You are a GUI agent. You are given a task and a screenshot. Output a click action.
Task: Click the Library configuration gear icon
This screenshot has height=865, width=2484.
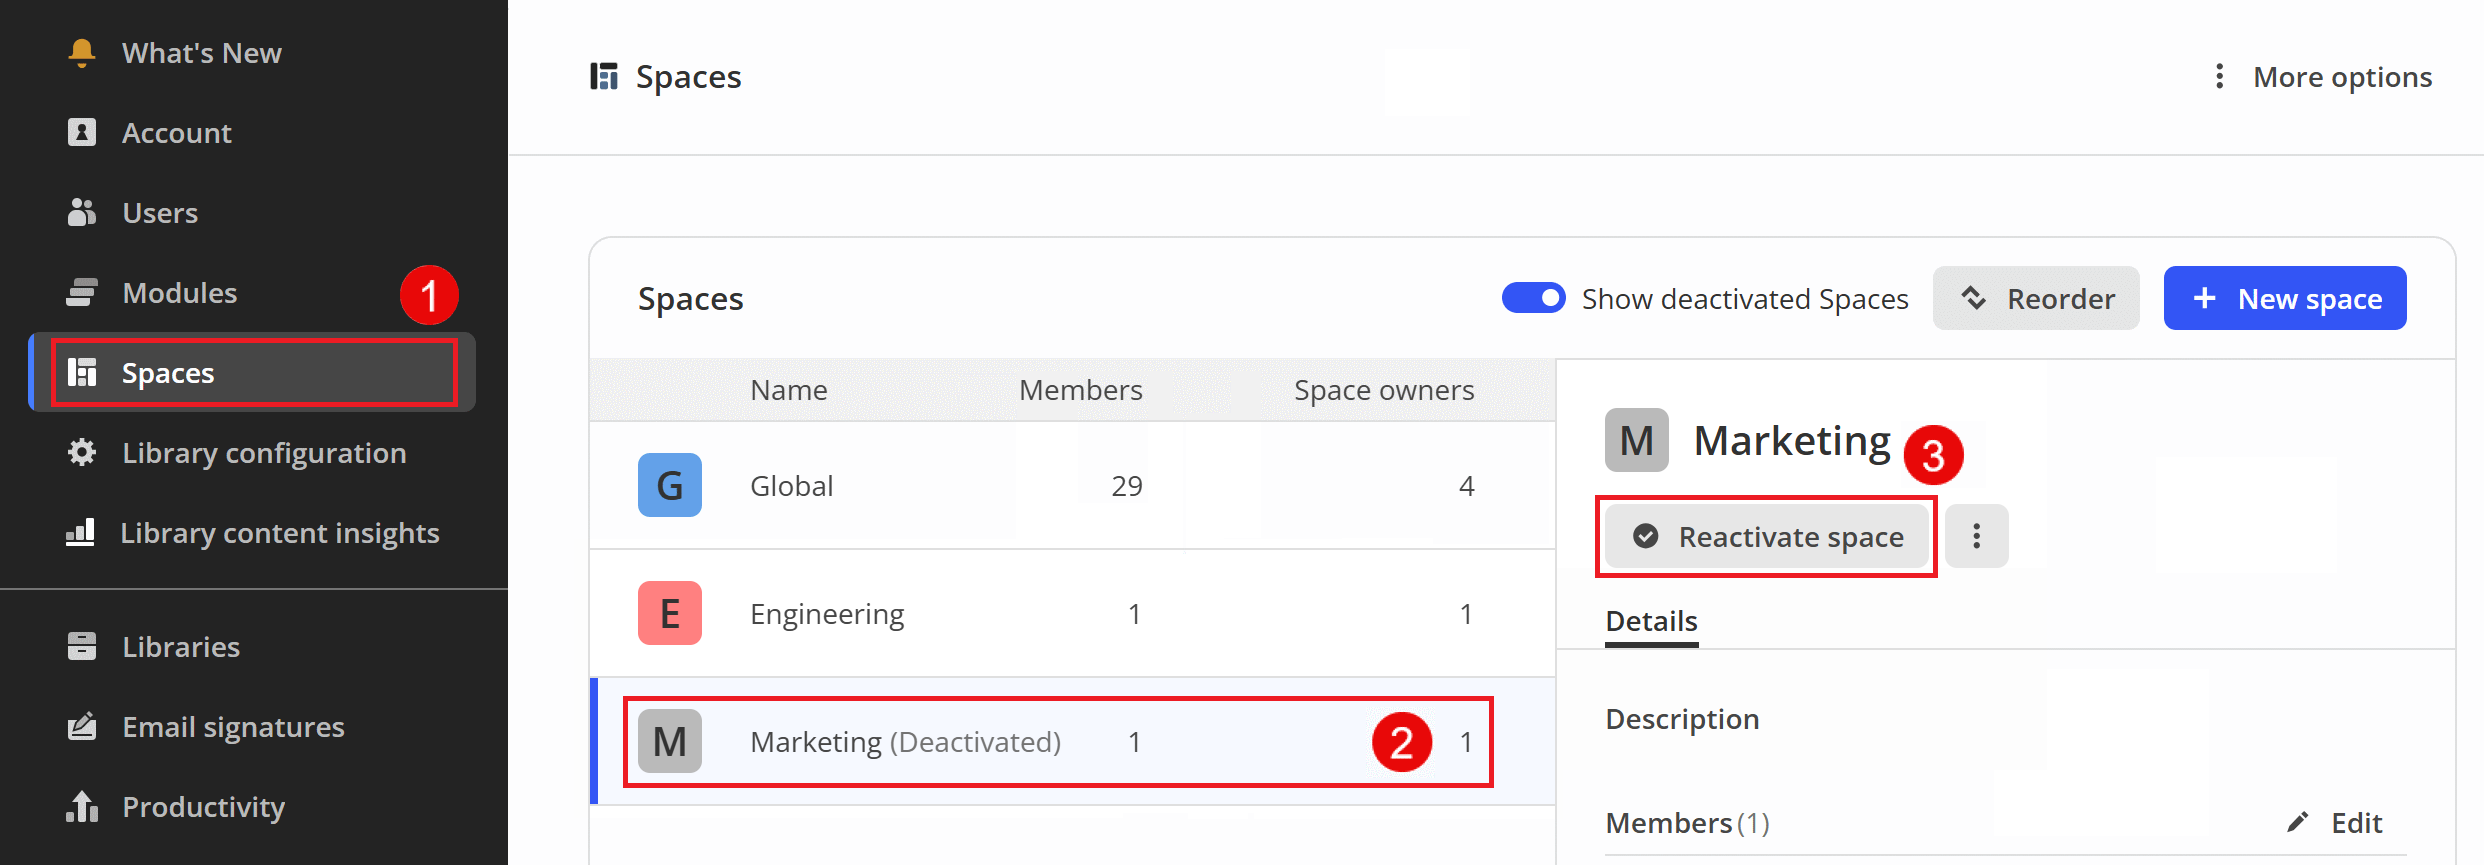(82, 452)
